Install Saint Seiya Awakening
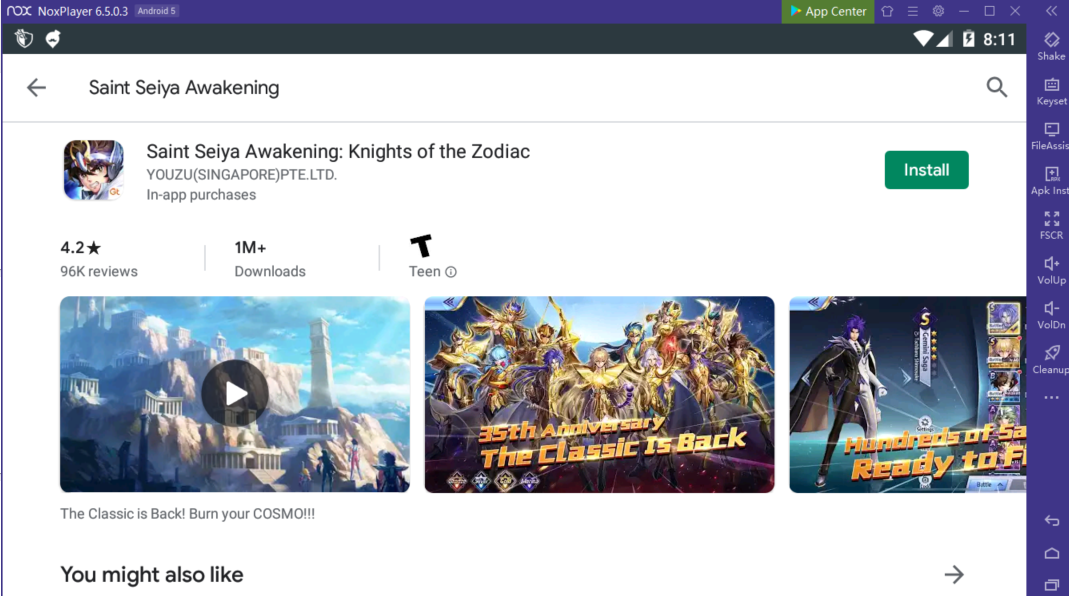The width and height of the screenshot is (1069, 596). 927,170
